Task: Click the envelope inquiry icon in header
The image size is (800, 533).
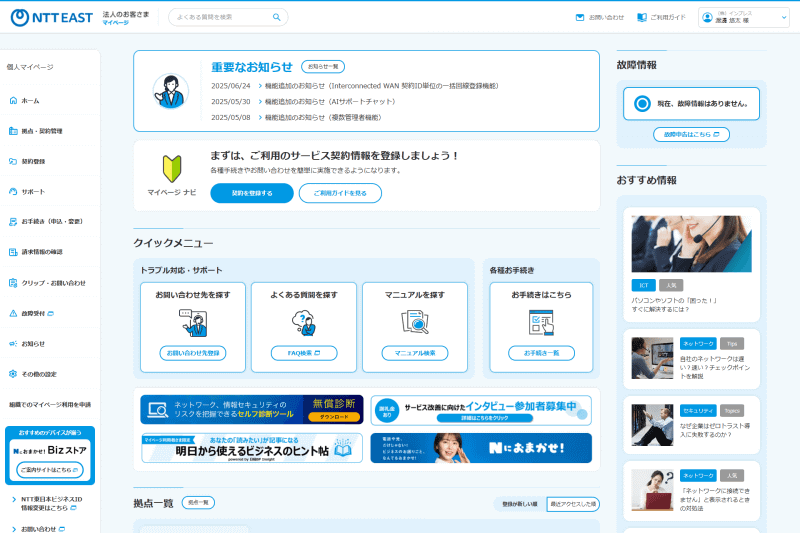Action: coord(580,17)
